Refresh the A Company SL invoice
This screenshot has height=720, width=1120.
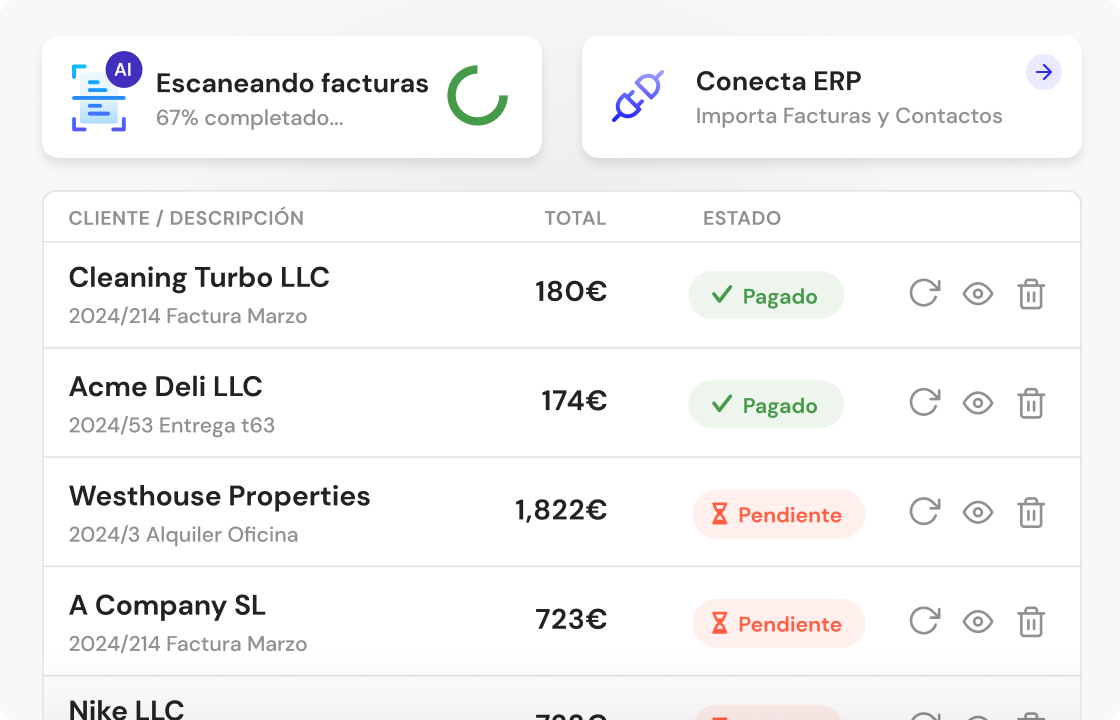[924, 621]
